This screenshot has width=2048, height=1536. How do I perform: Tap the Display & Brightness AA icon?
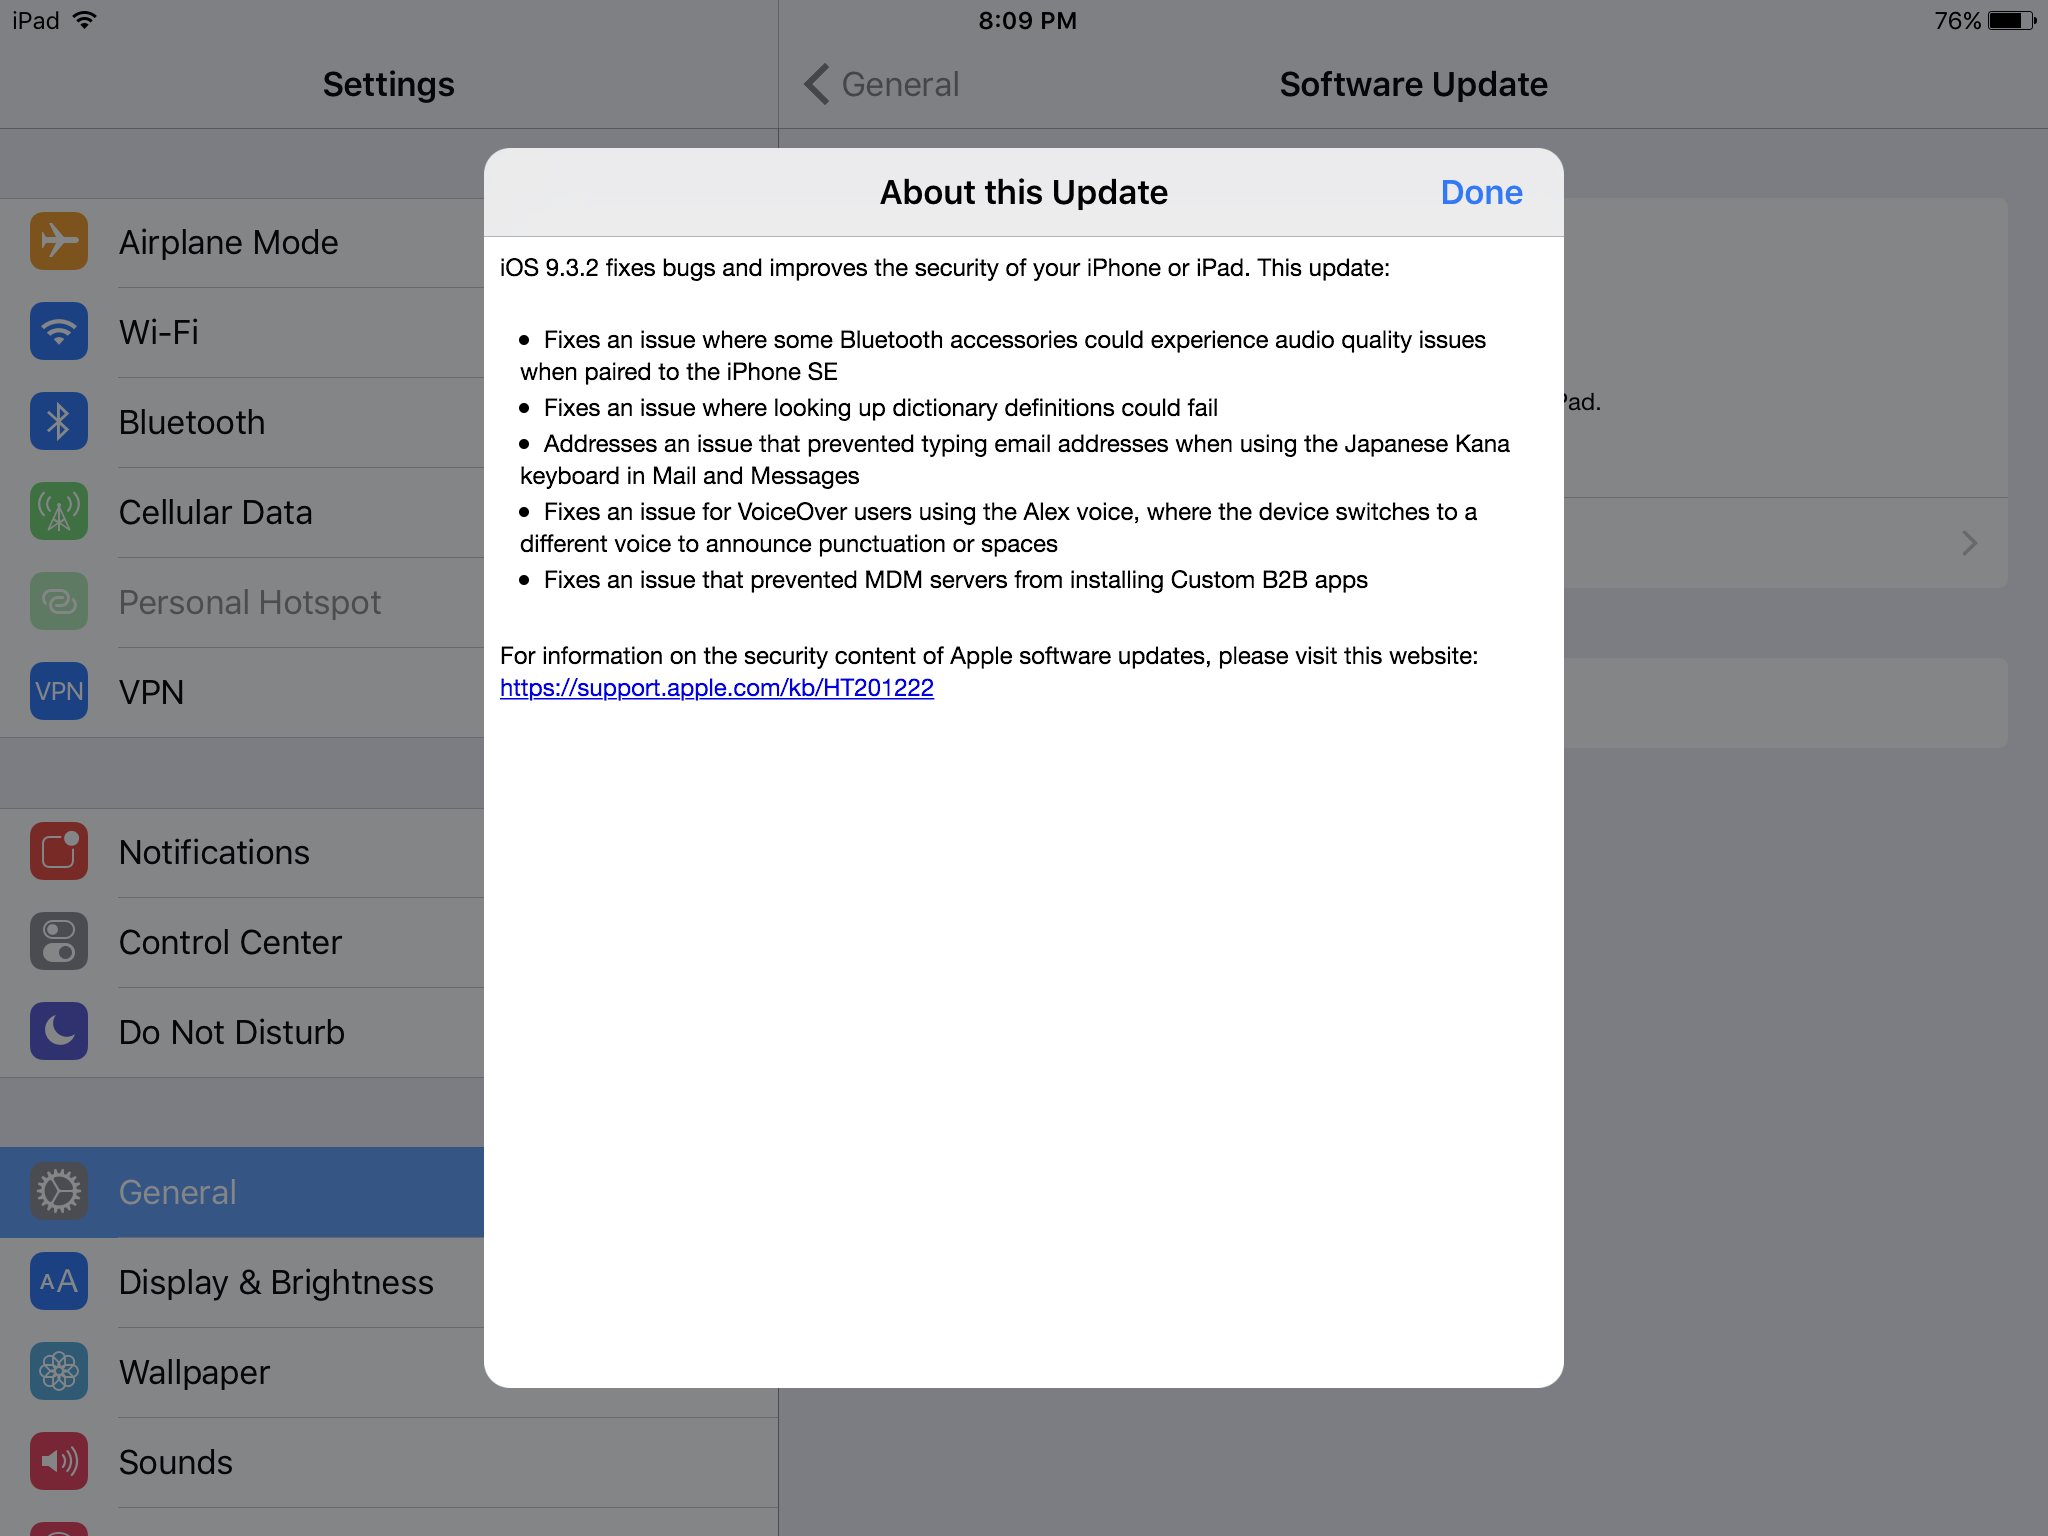coord(59,1281)
